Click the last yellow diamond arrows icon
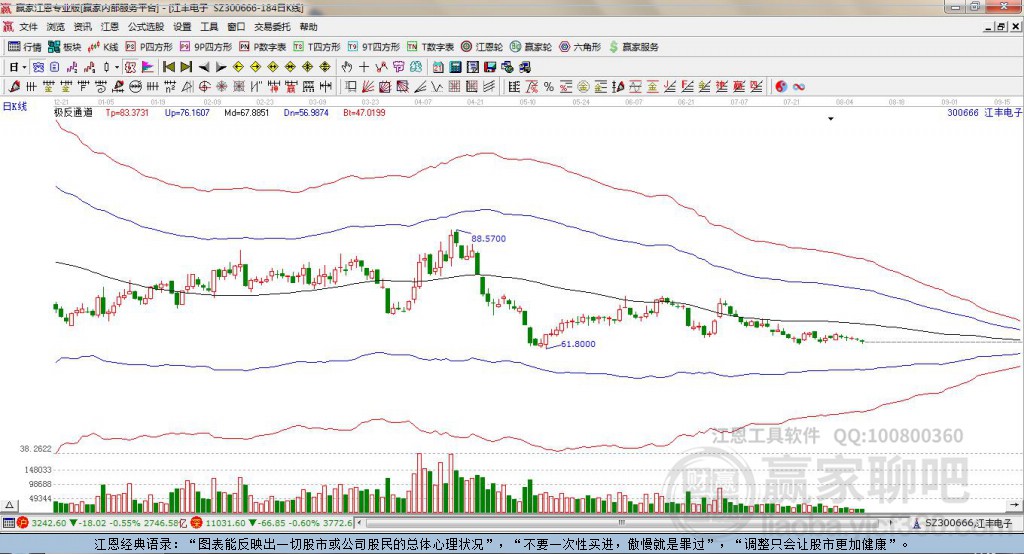This screenshot has height=554, width=1024. pos(325,67)
